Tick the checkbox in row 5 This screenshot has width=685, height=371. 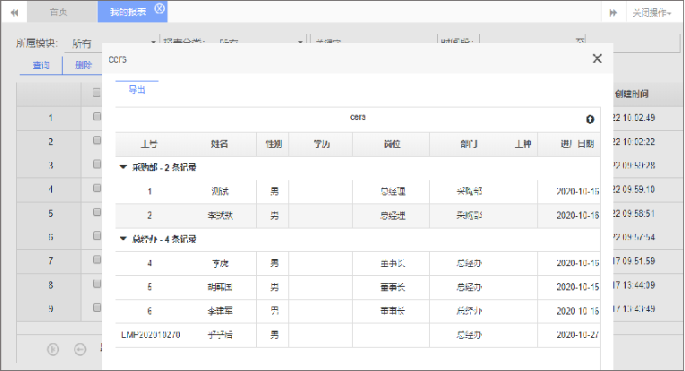click(x=97, y=212)
